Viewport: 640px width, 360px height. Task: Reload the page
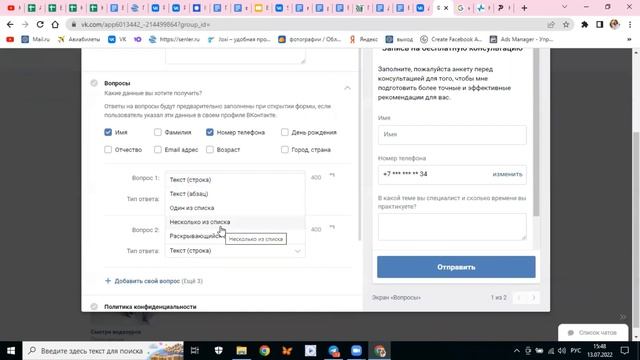pyautogui.click(x=40, y=24)
